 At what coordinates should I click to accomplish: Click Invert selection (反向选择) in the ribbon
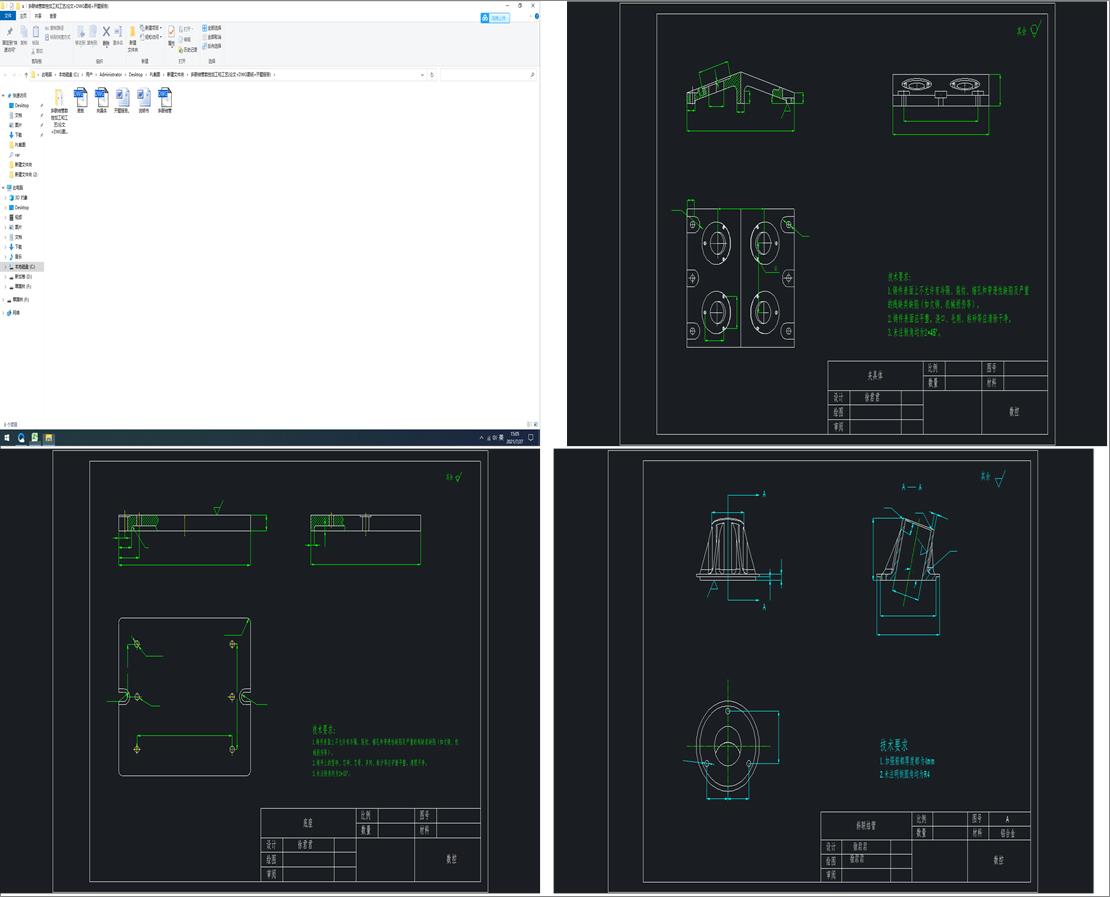[212, 46]
